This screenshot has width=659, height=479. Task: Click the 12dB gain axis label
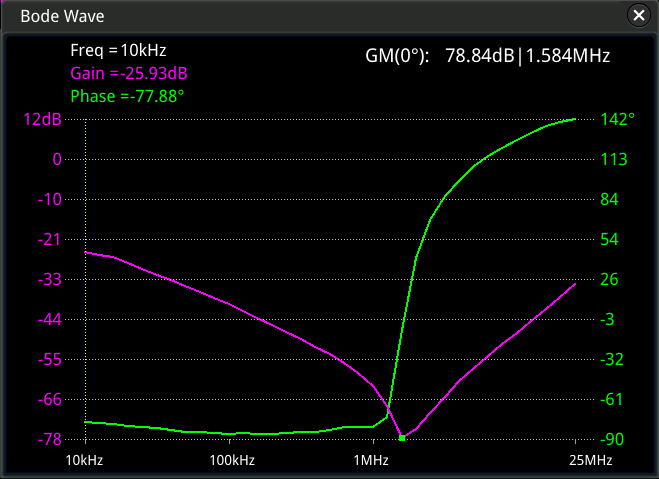[x=44, y=119]
